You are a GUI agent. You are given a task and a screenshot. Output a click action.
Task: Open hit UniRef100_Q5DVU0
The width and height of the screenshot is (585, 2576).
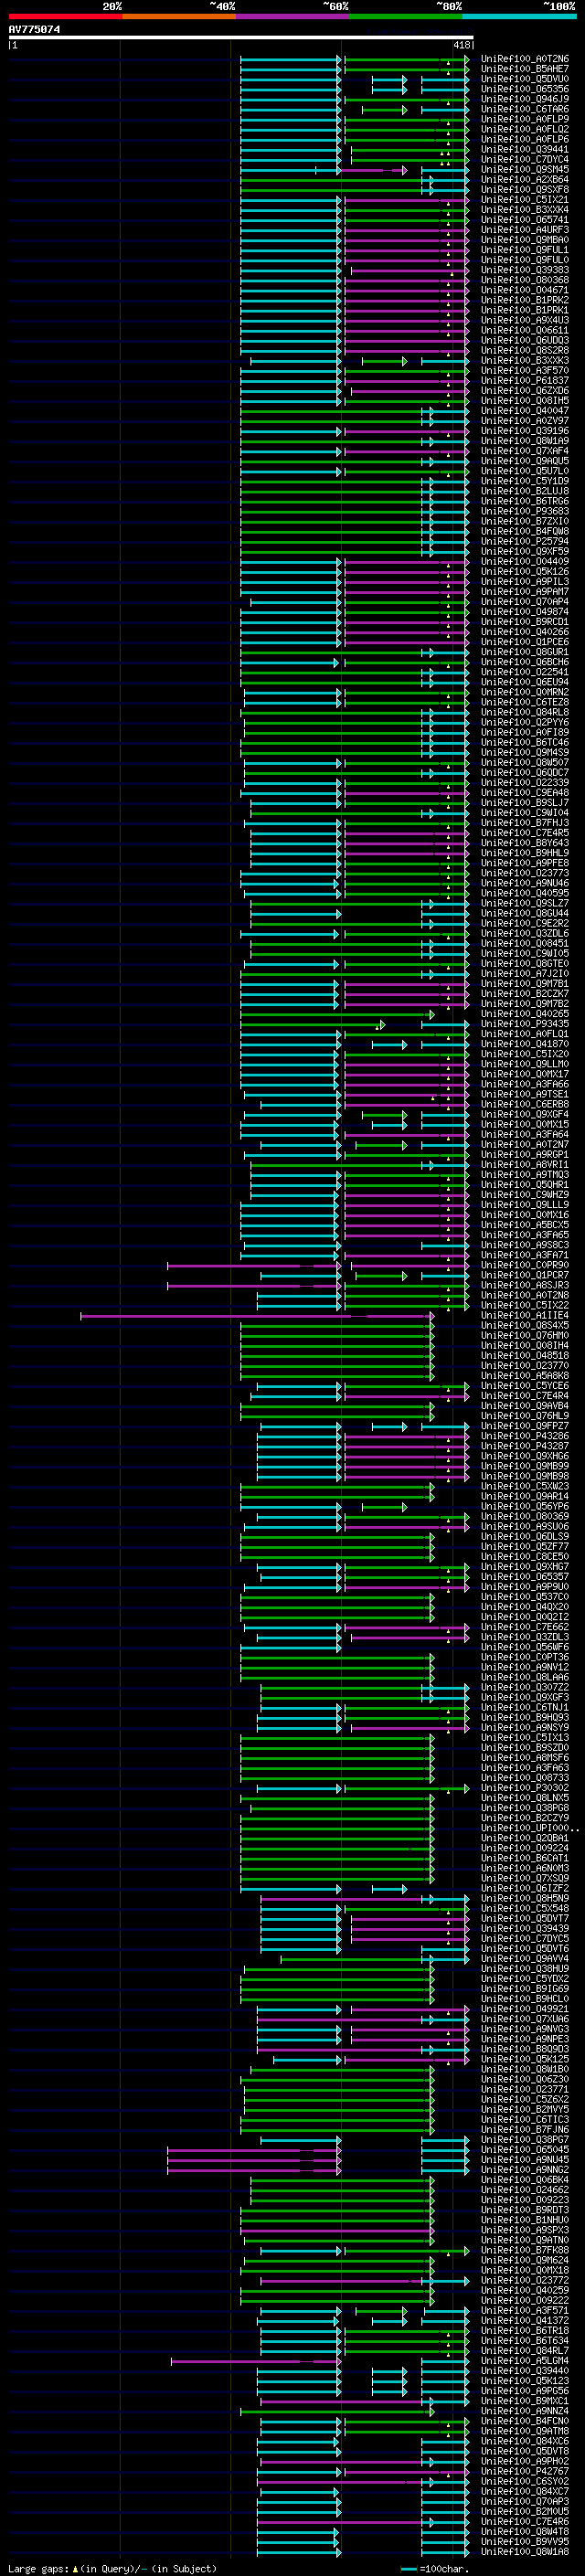(525, 79)
